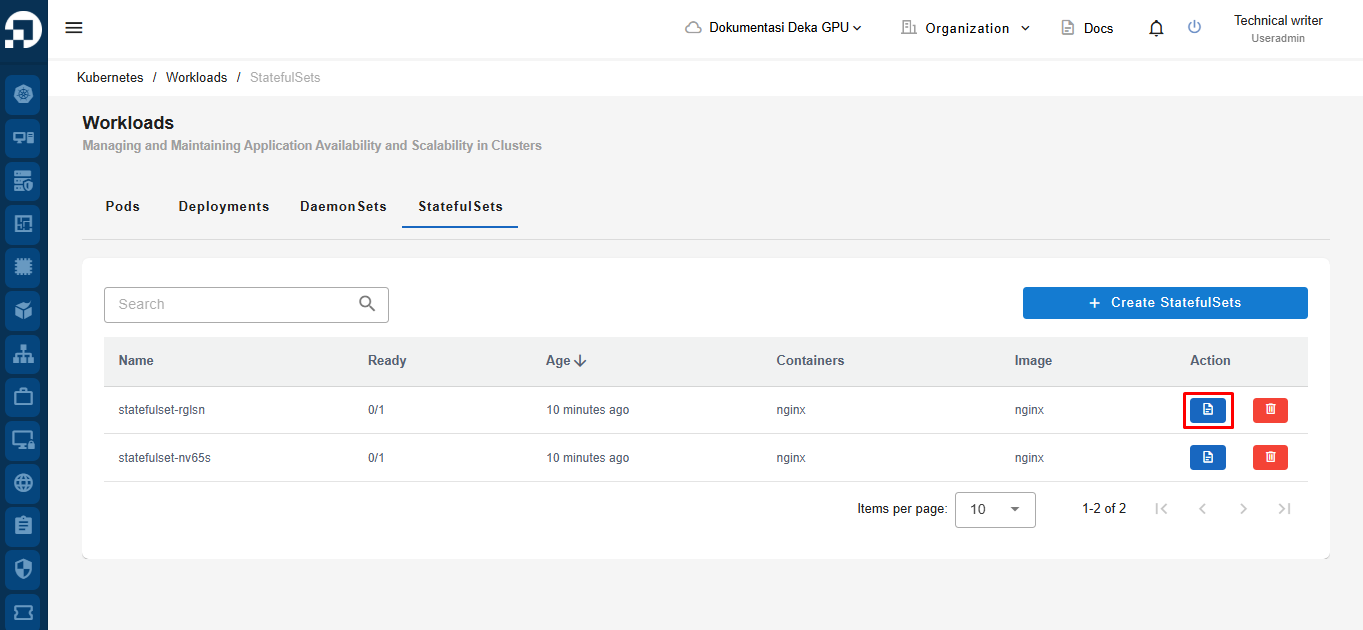Viewport: 1363px width, 630px height.
Task: Open detail document for statefulset-nv65s
Action: 1207,458
